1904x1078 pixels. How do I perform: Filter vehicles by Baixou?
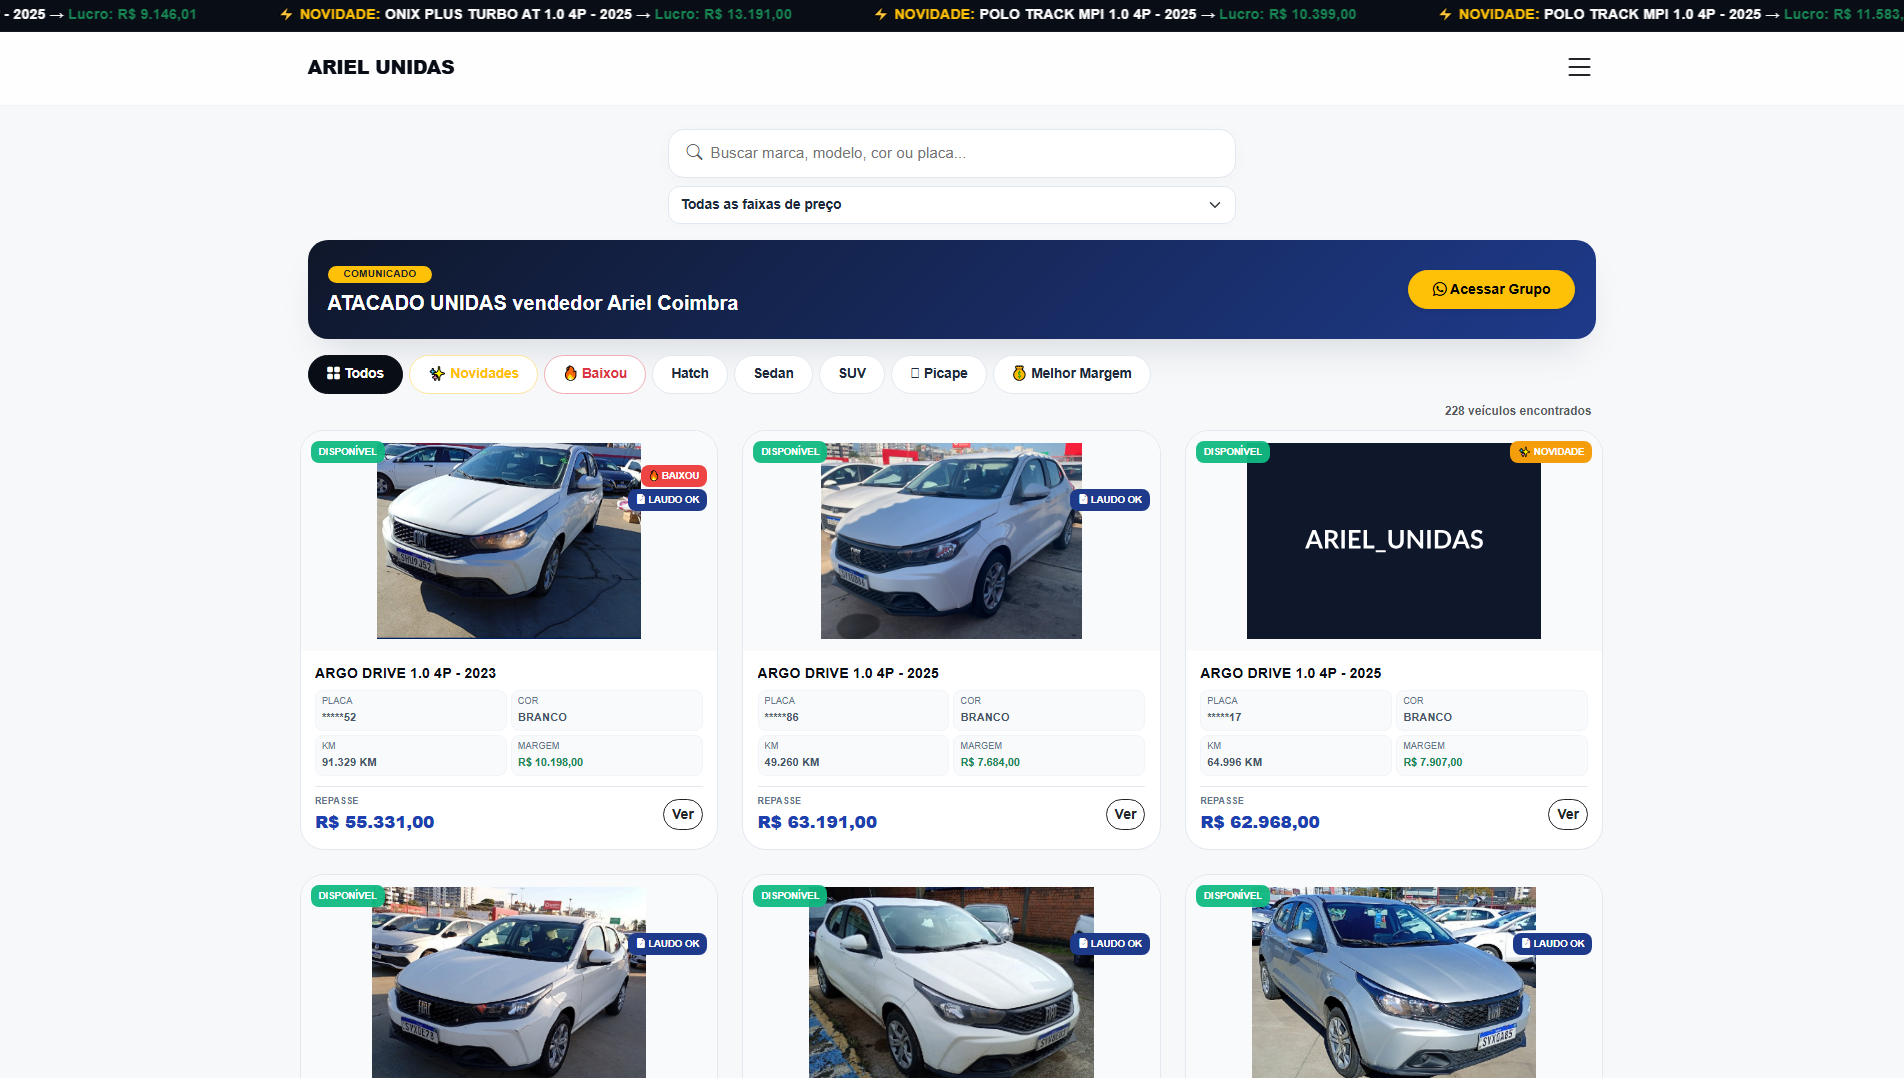tap(595, 374)
